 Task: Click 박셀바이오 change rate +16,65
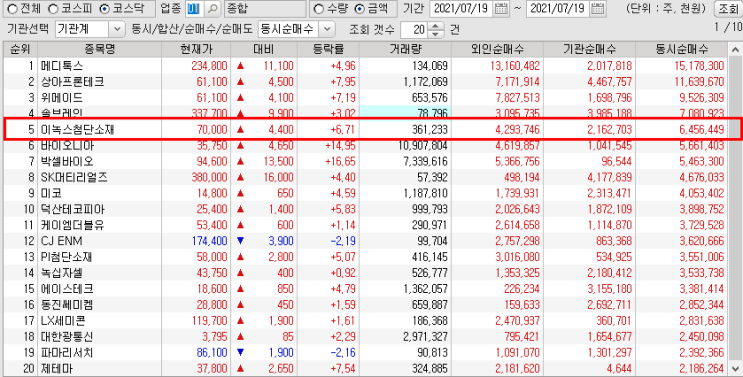pyautogui.click(x=340, y=162)
